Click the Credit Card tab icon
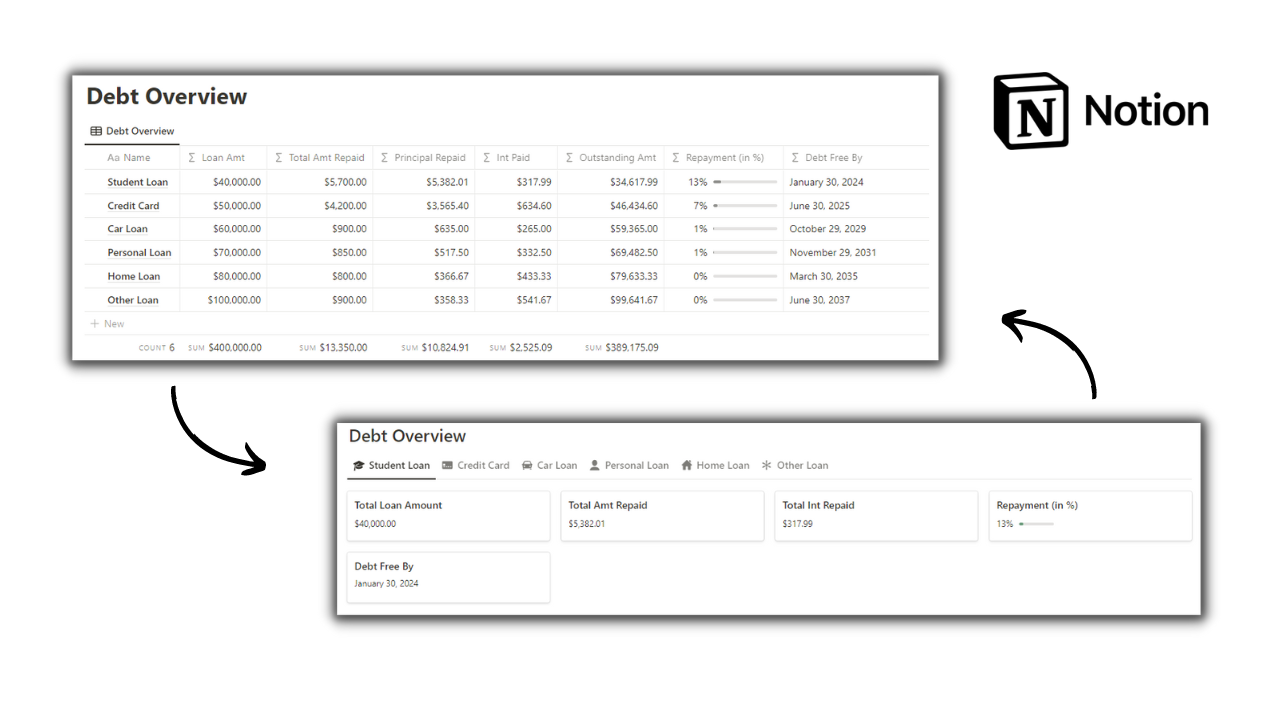Image resolution: width=1280 pixels, height=720 pixels. point(447,465)
